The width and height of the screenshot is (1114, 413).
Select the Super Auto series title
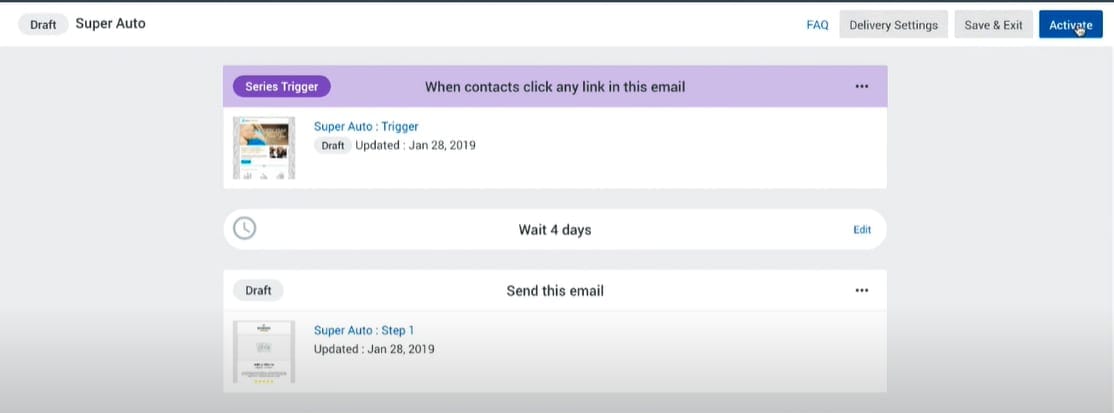pyautogui.click(x=110, y=23)
